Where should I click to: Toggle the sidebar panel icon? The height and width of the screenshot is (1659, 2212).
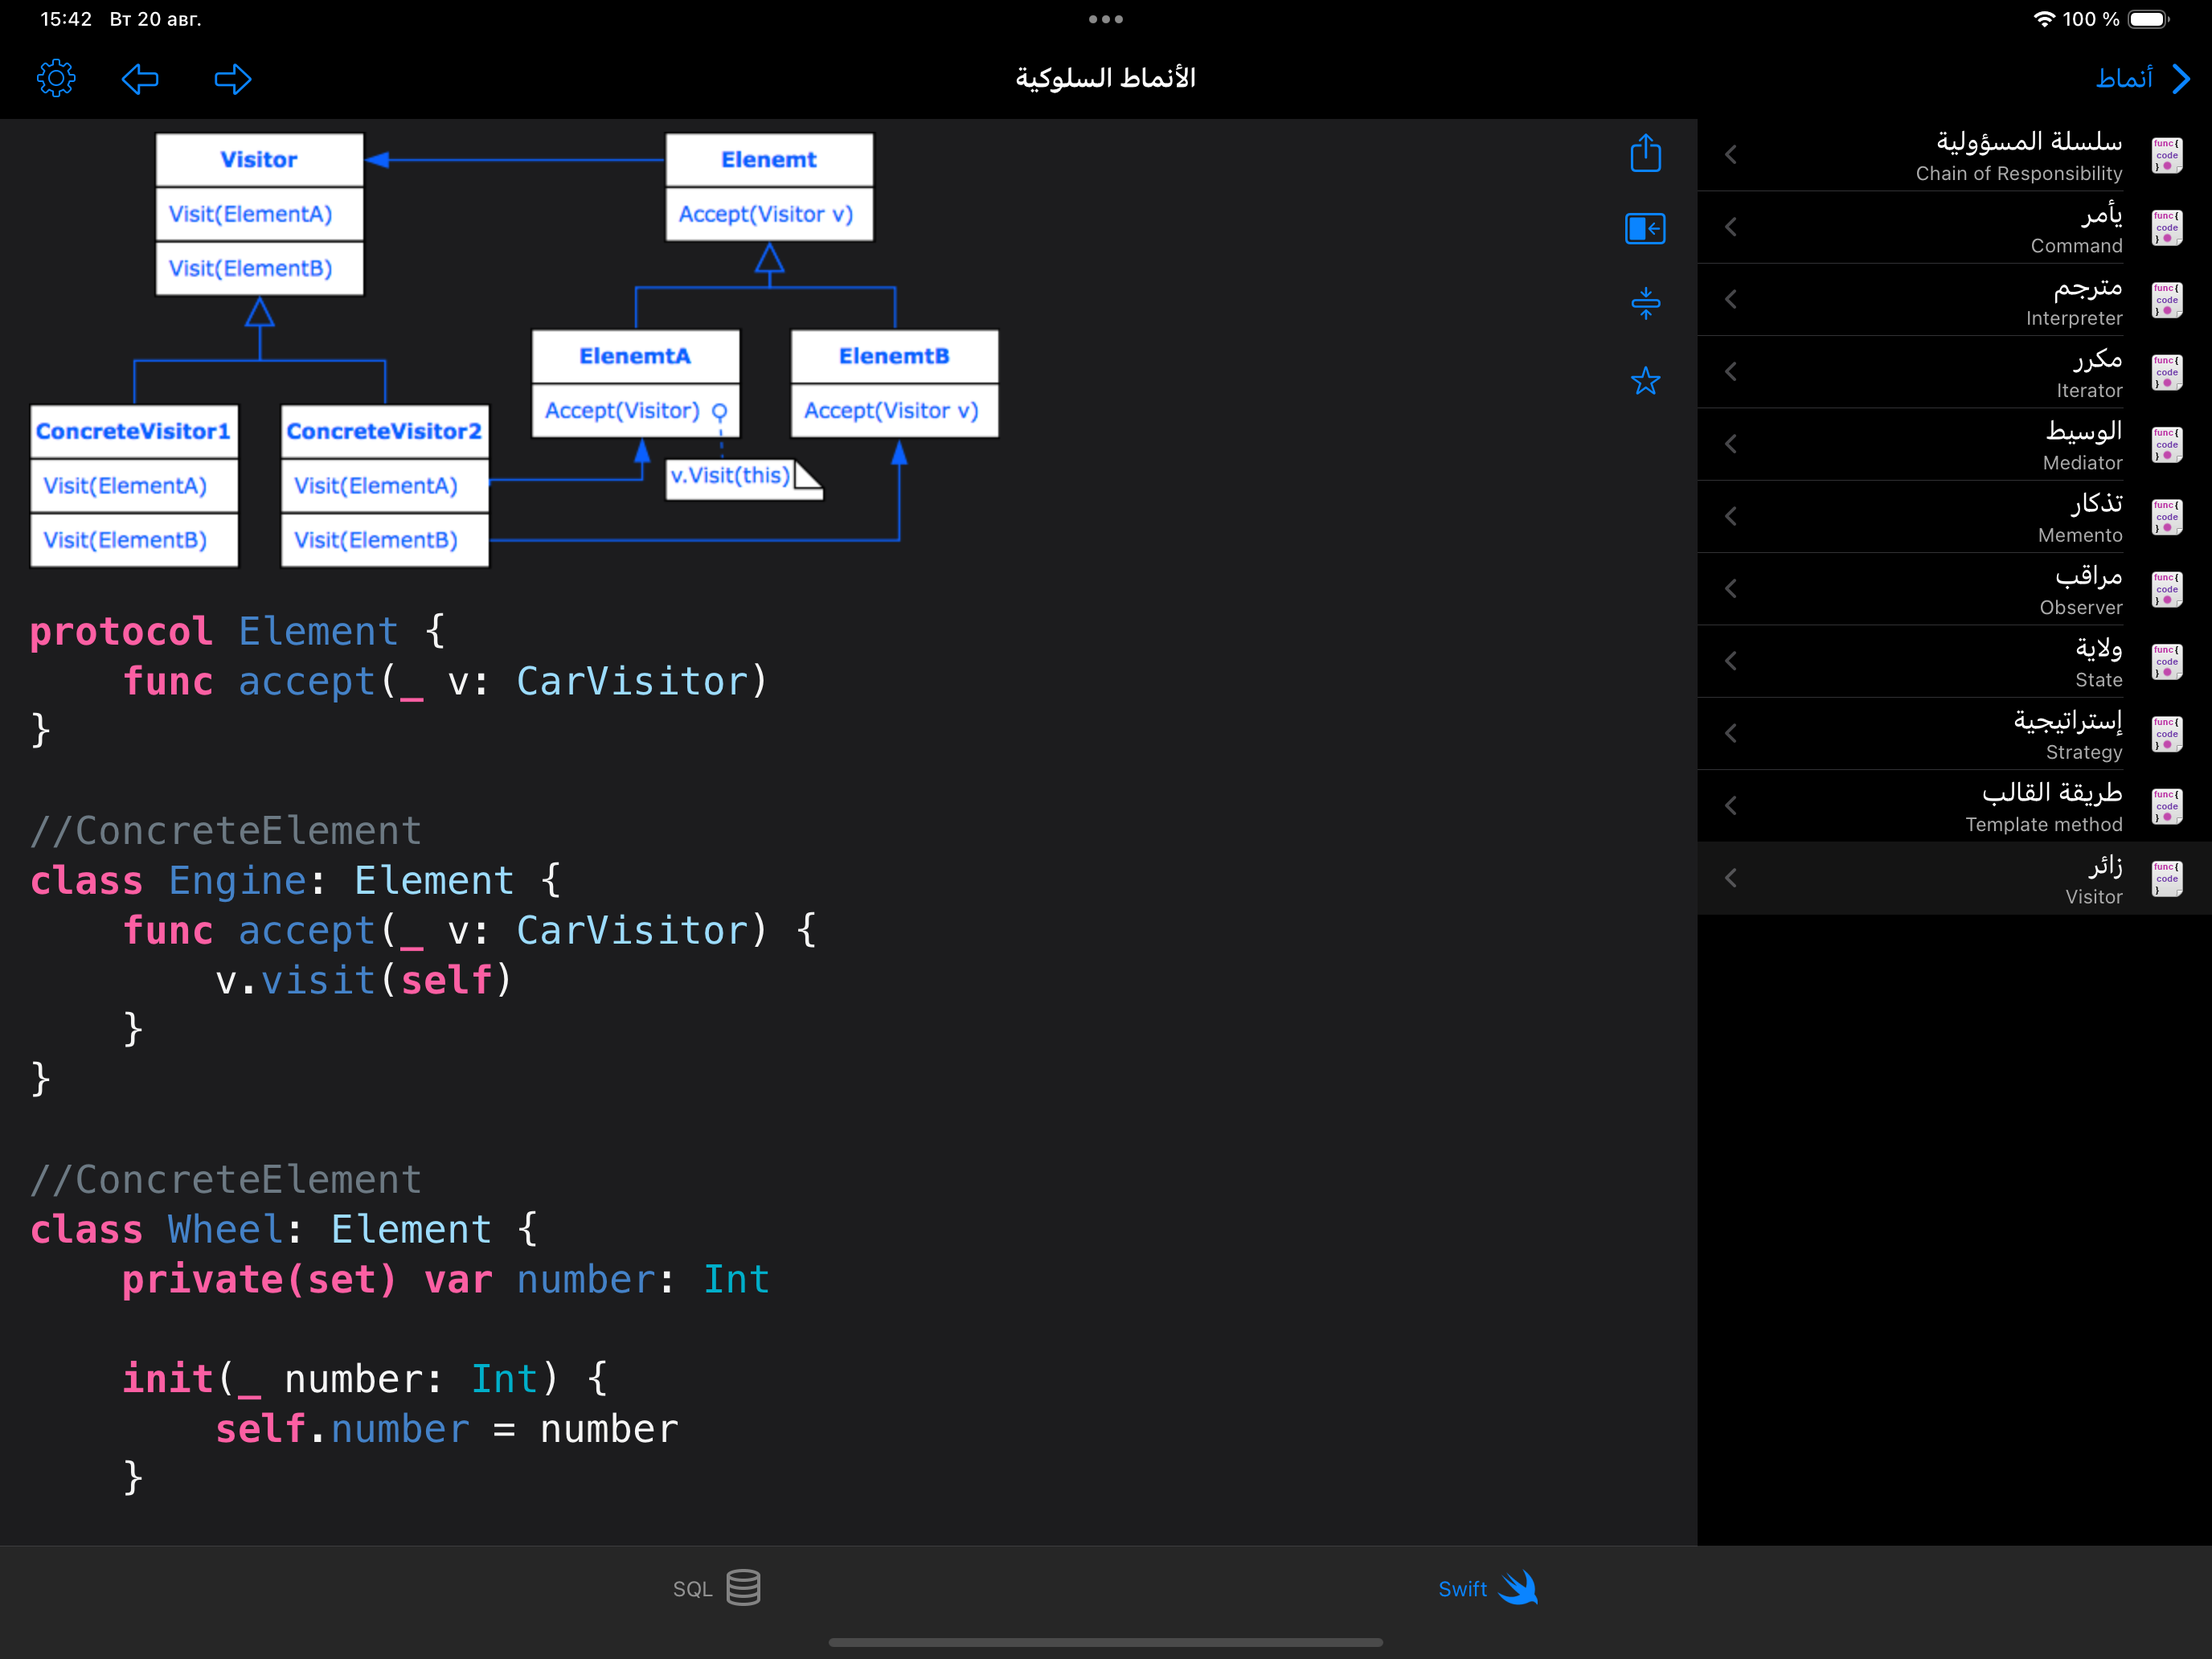click(1645, 229)
